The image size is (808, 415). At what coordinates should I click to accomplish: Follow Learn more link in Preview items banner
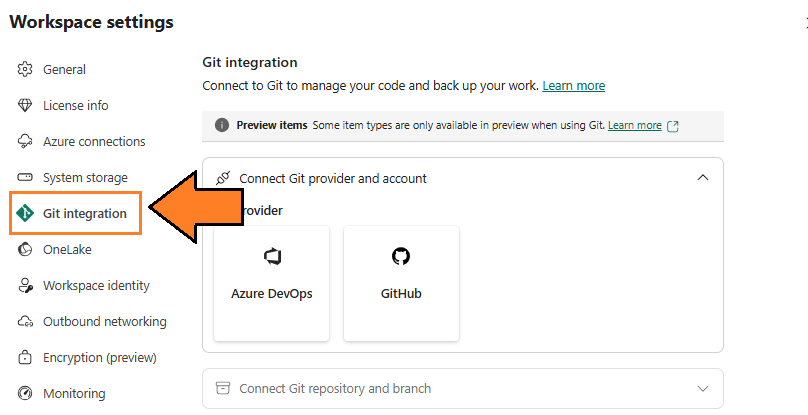[x=634, y=126]
